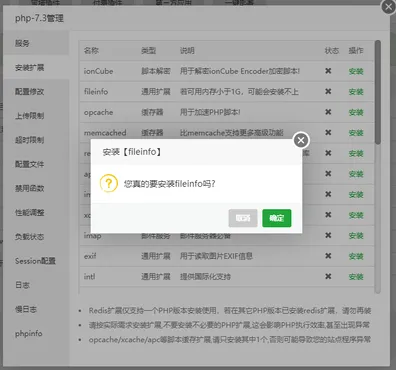This screenshot has height=370, width=396.
Task: Open the 配置文件 sidebar tab
Action: click(36, 164)
